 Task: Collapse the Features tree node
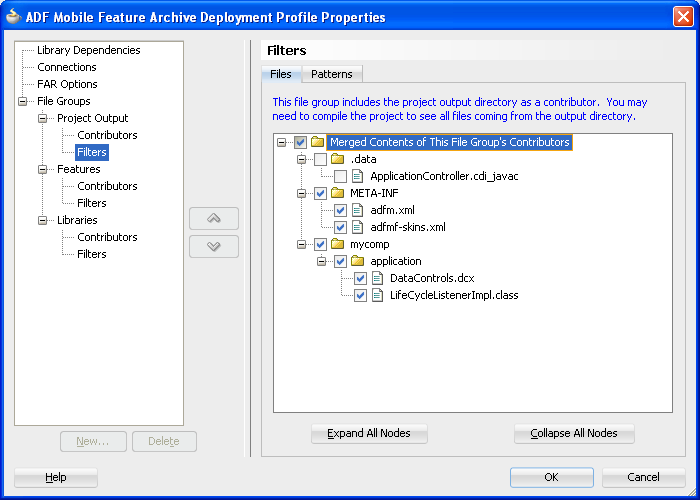[42, 170]
